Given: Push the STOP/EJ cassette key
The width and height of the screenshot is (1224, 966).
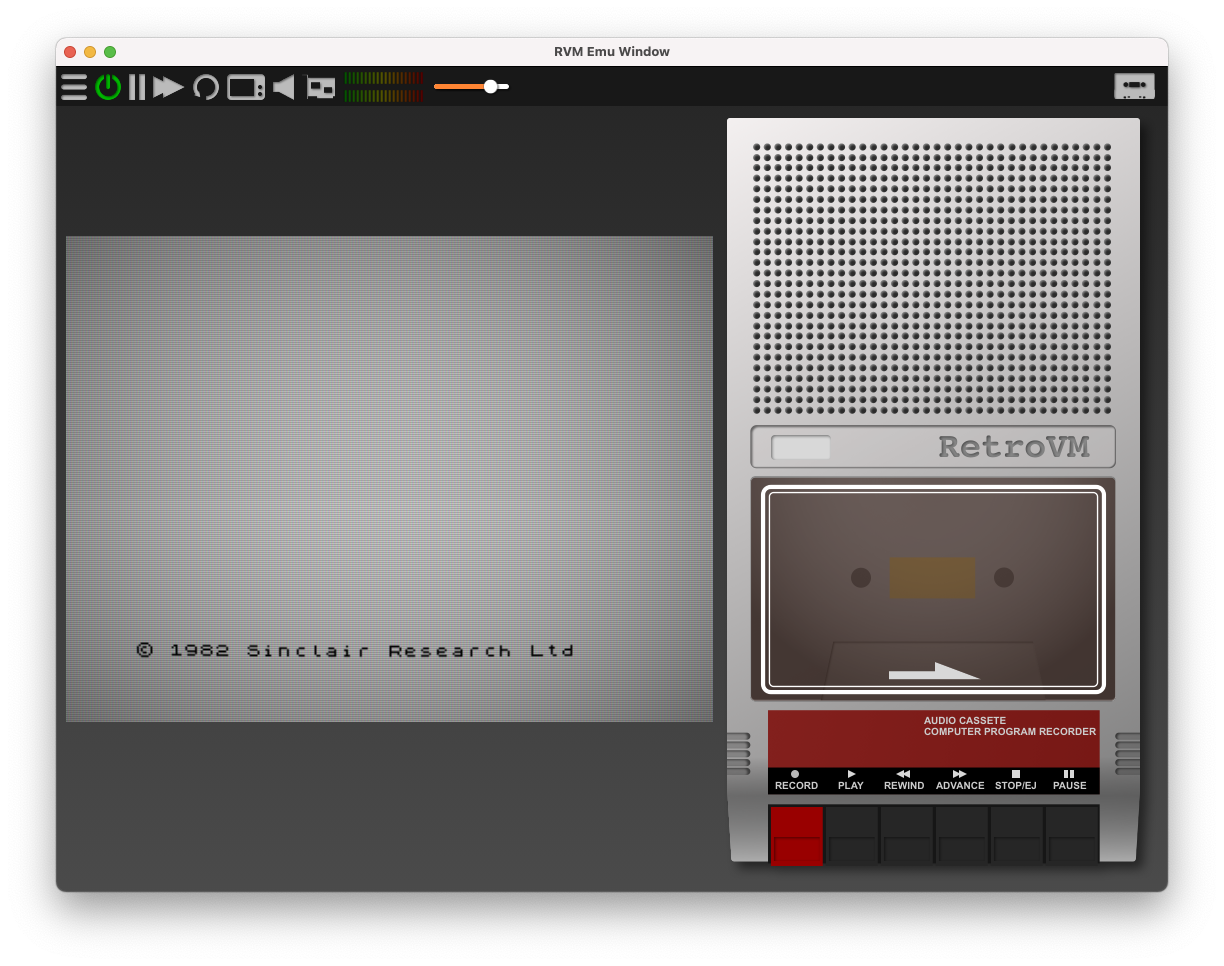Looking at the screenshot, I should pos(1017,835).
